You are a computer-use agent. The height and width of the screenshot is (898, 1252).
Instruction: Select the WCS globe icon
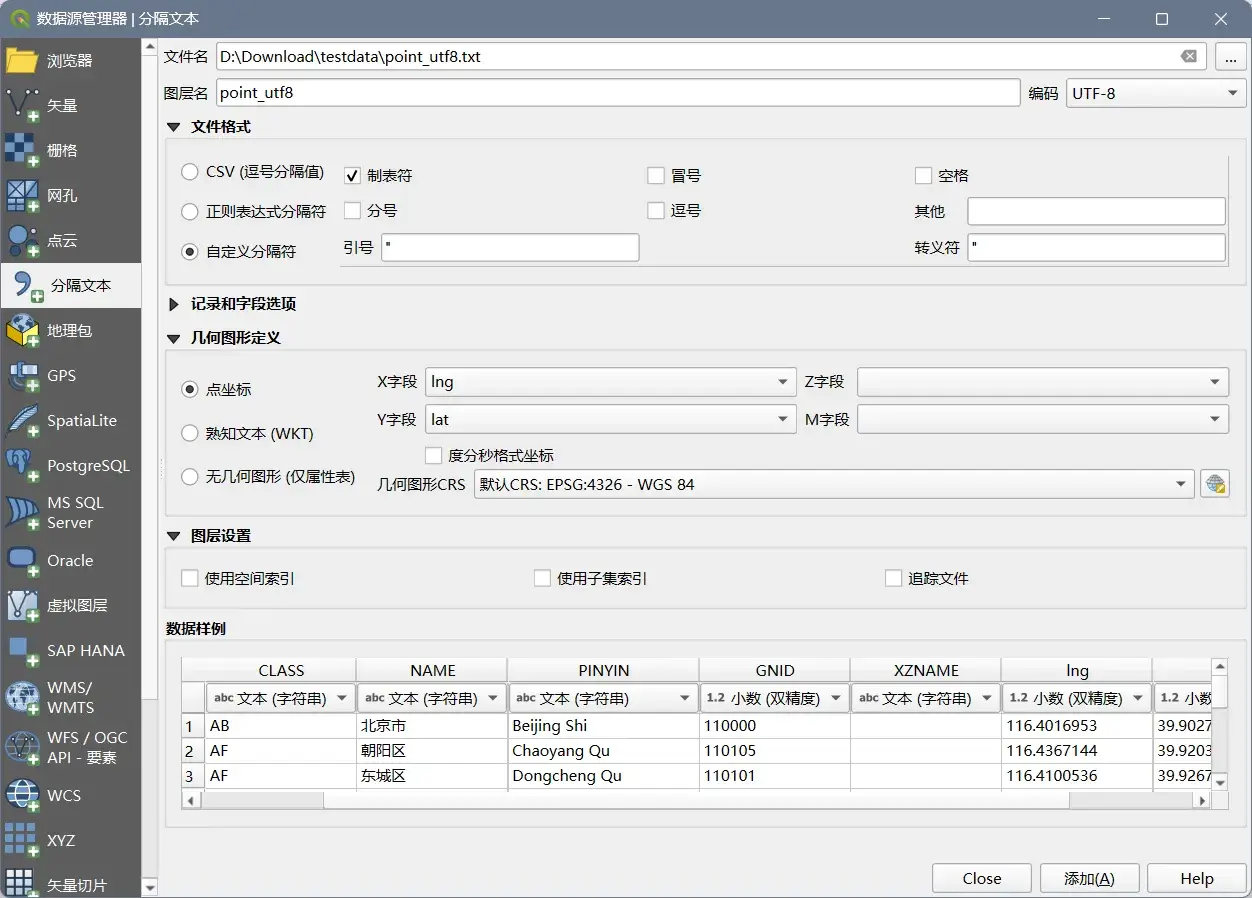pos(22,795)
